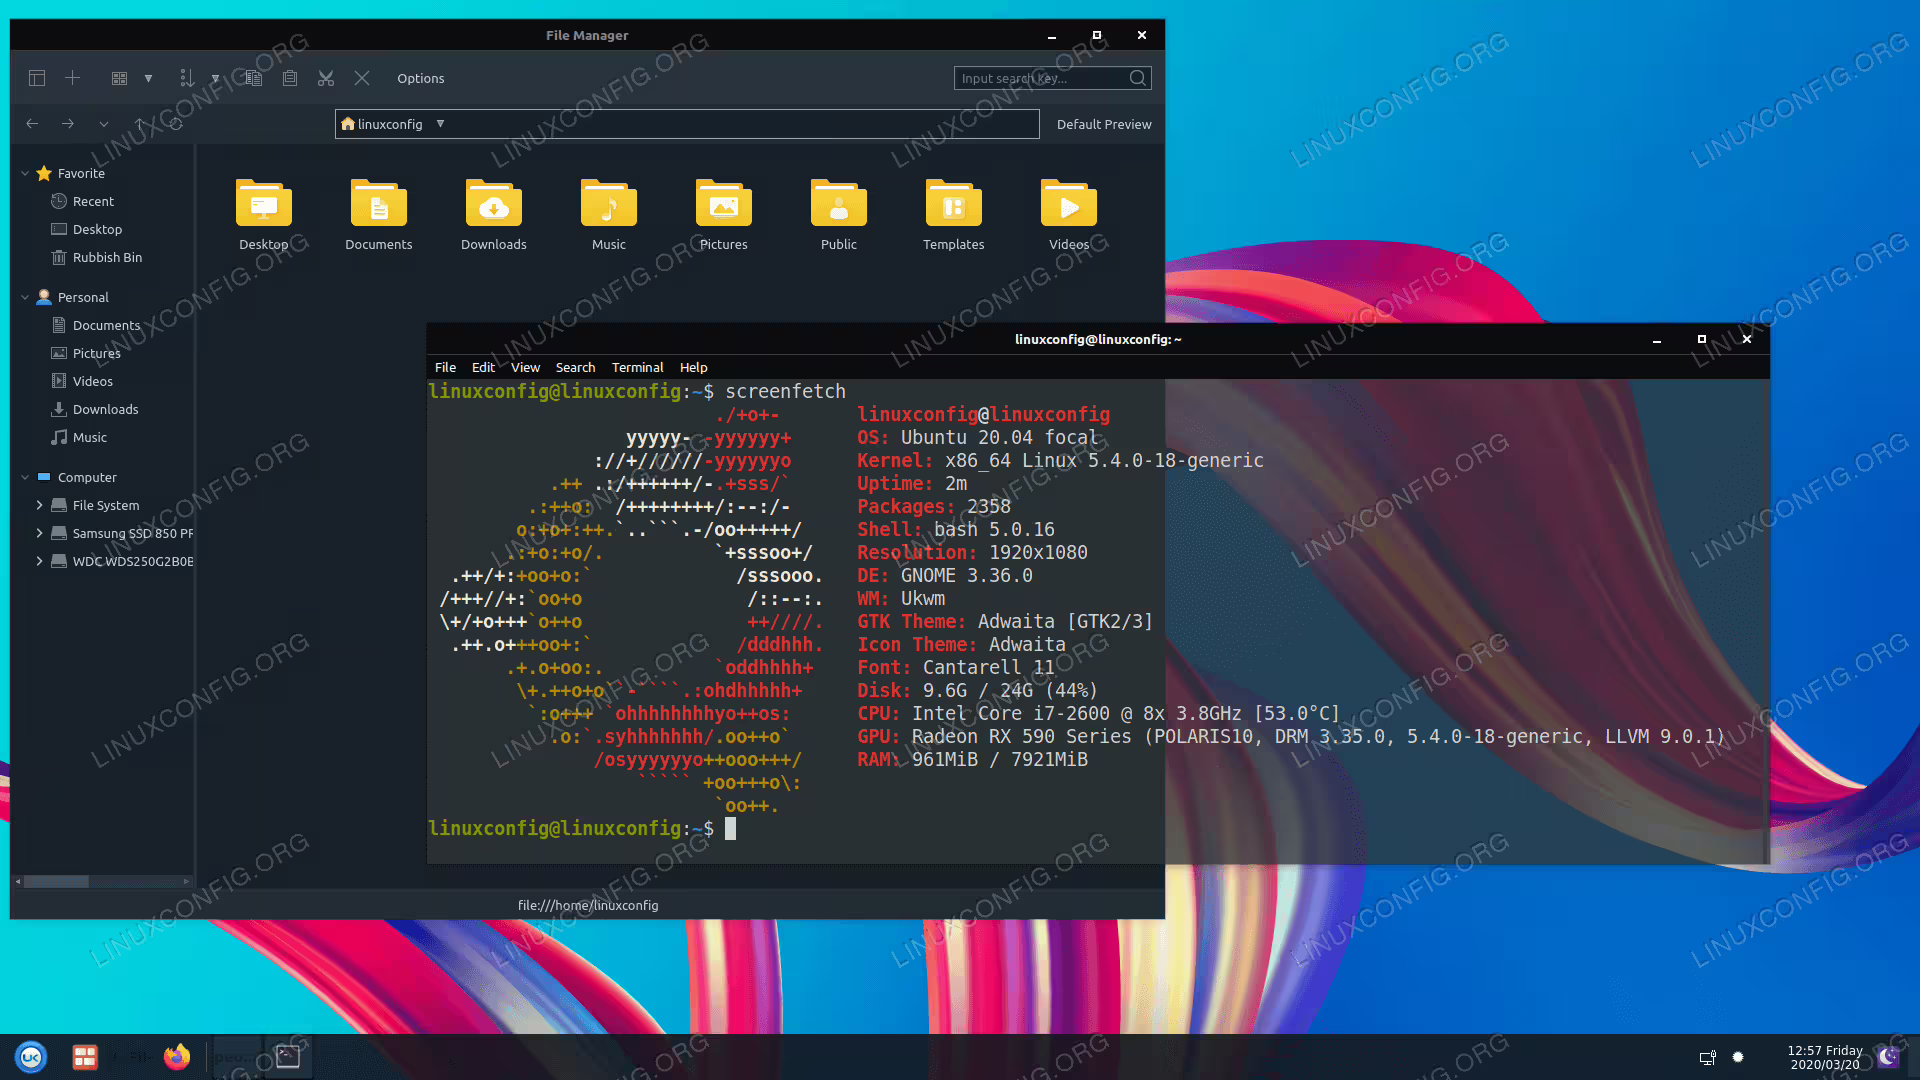Viewport: 1920px width, 1080px height.
Task: Toggle the File Manager layout pane icon
Action: click(37, 78)
